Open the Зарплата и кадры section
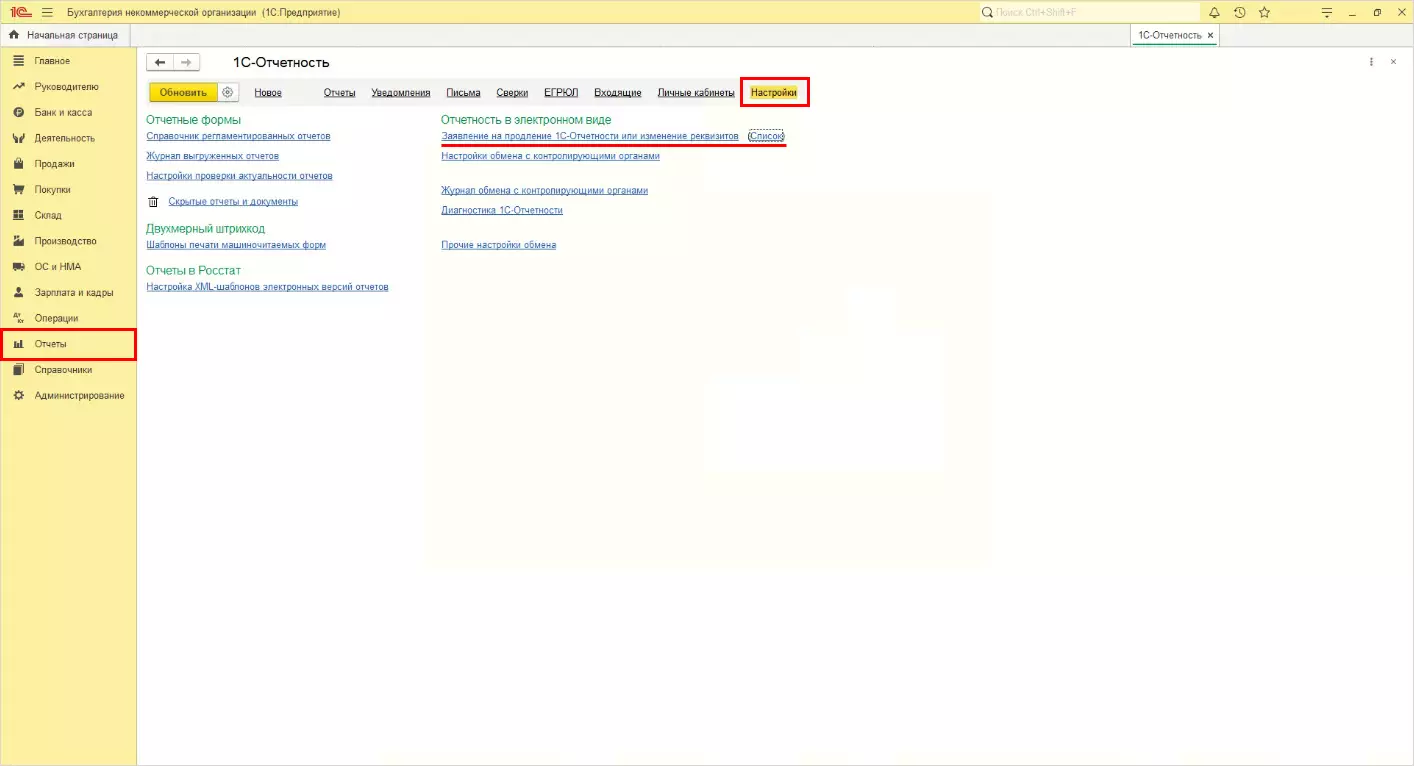The width and height of the screenshot is (1414, 766). tap(68, 293)
